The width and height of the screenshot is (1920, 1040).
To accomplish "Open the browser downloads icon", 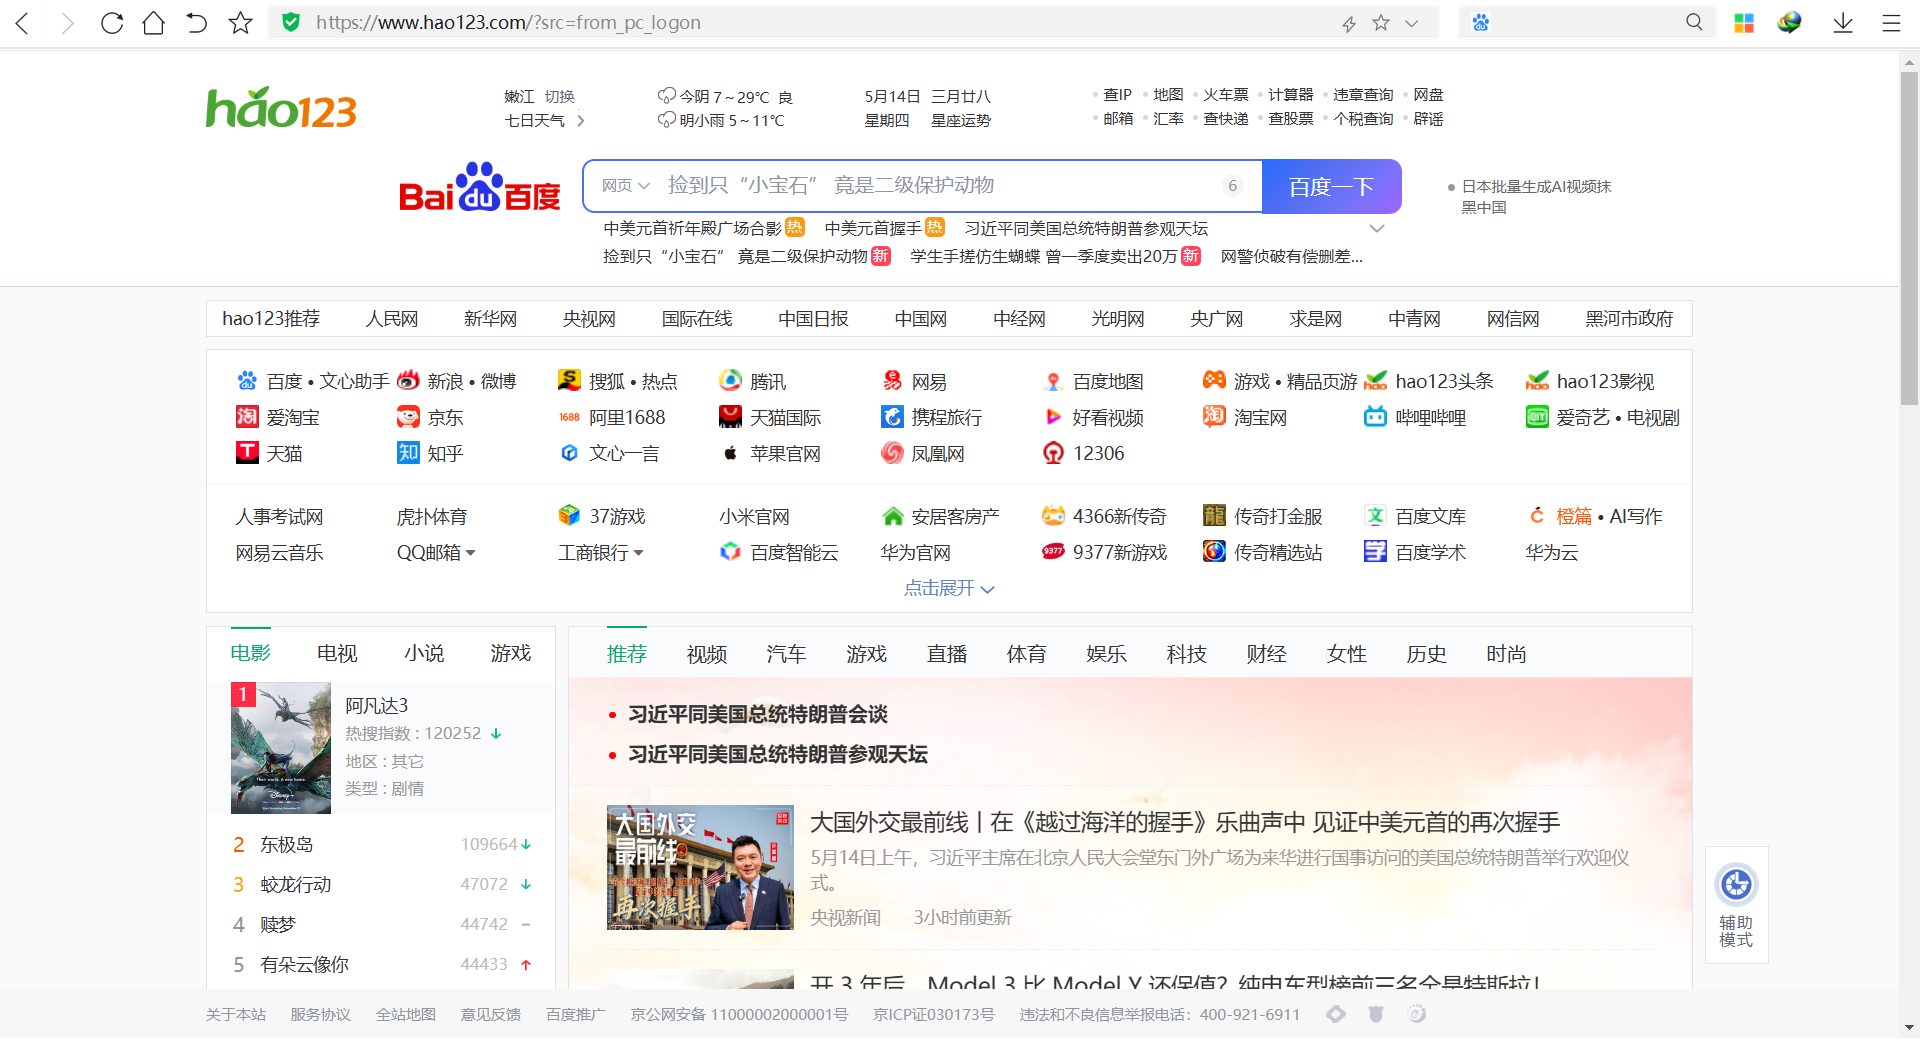I will click(x=1843, y=23).
